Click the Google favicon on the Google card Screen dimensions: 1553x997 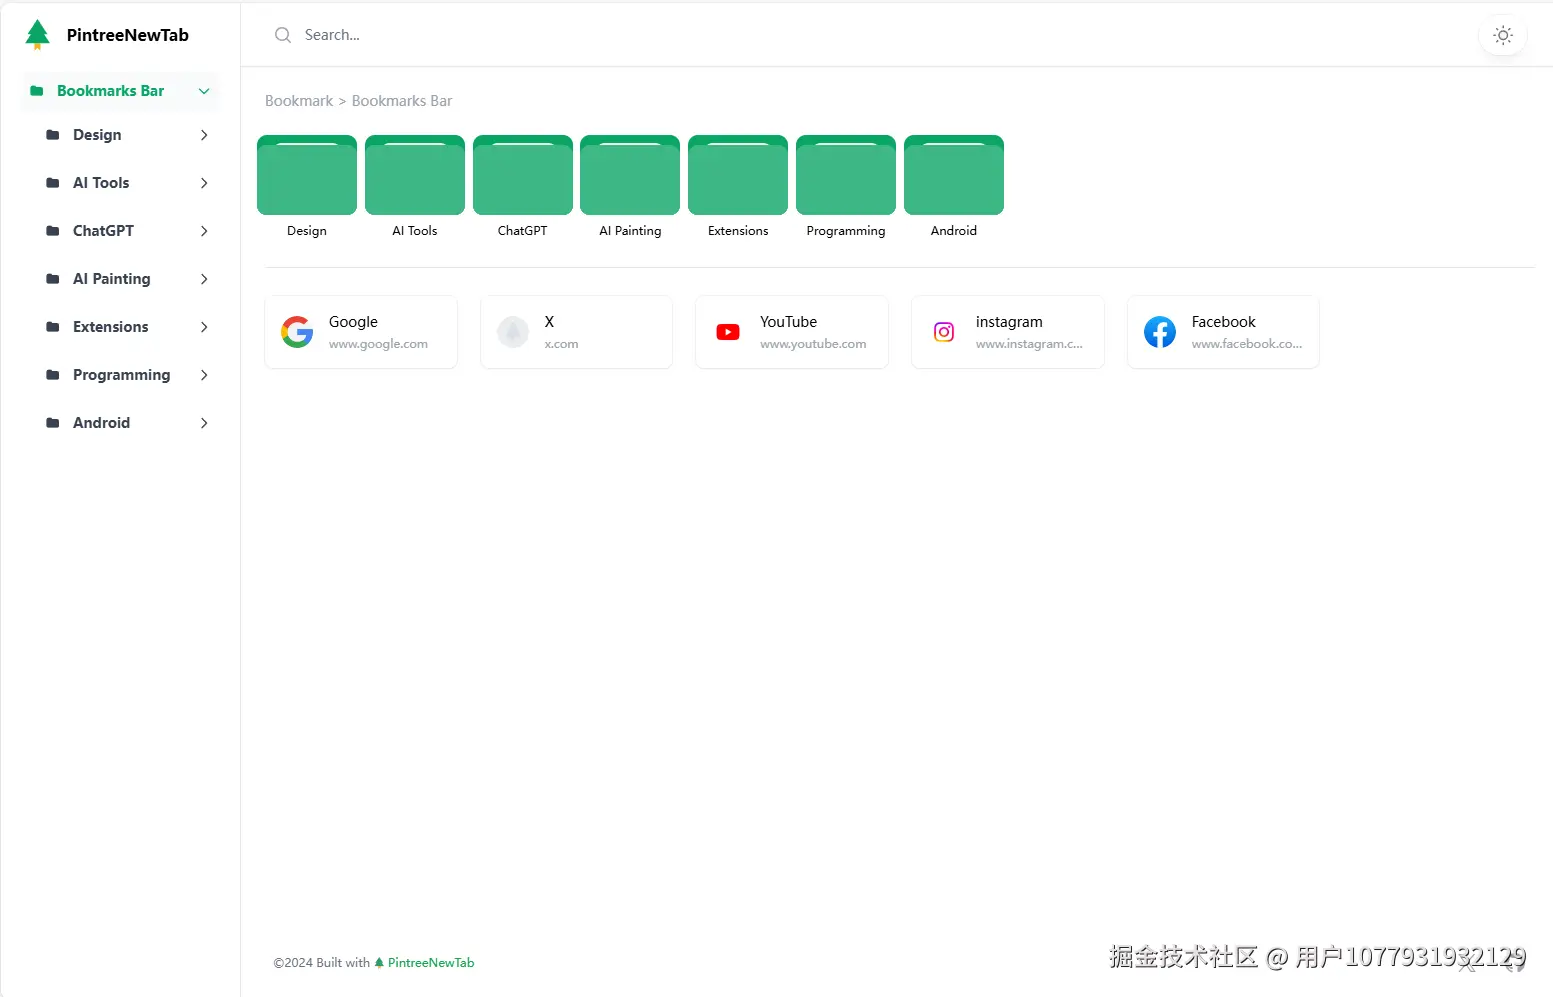point(296,331)
